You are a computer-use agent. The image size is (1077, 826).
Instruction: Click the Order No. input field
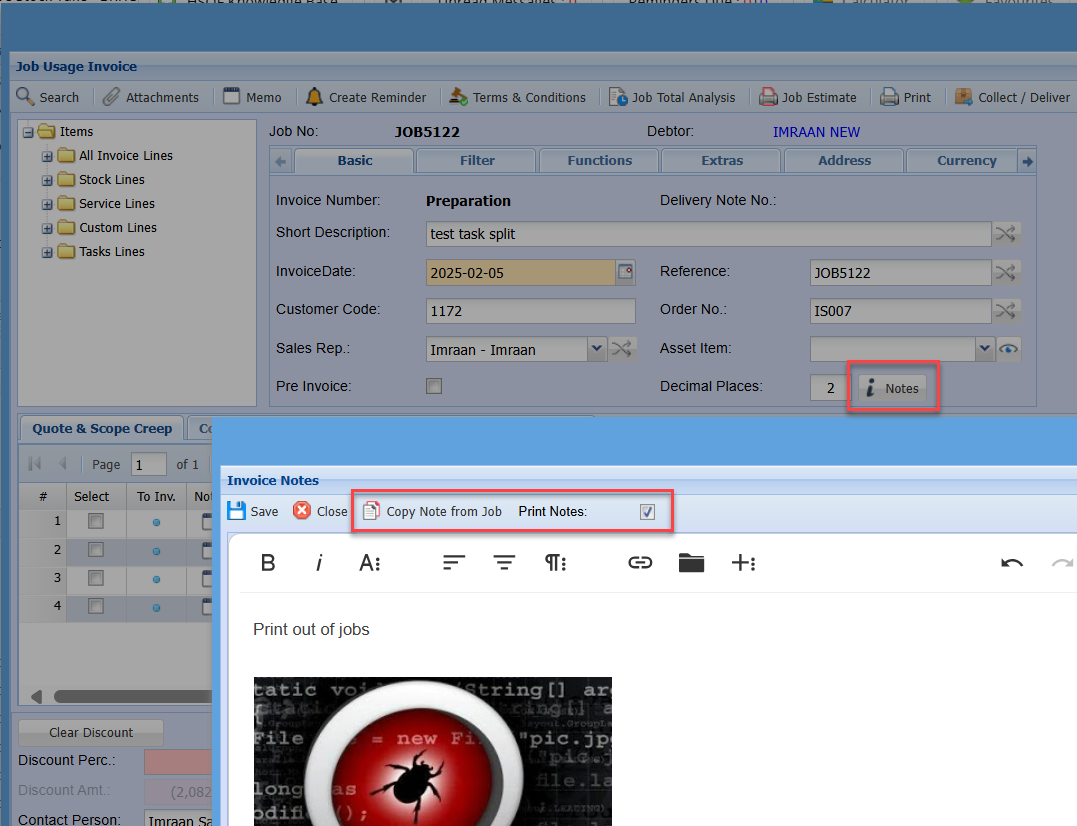pyautogui.click(x=900, y=311)
